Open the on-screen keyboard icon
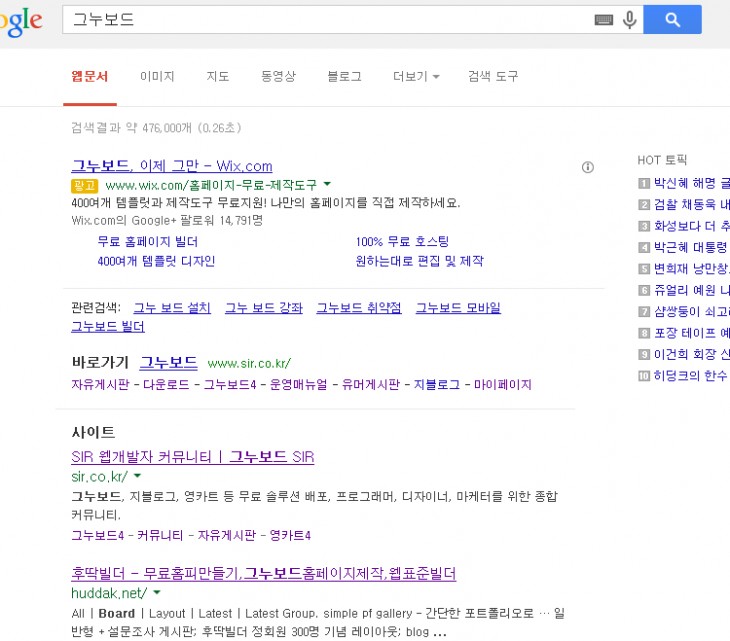 pos(604,20)
